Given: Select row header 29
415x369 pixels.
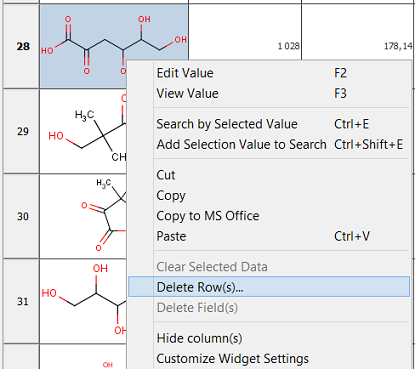Looking at the screenshot, I should point(22,131).
